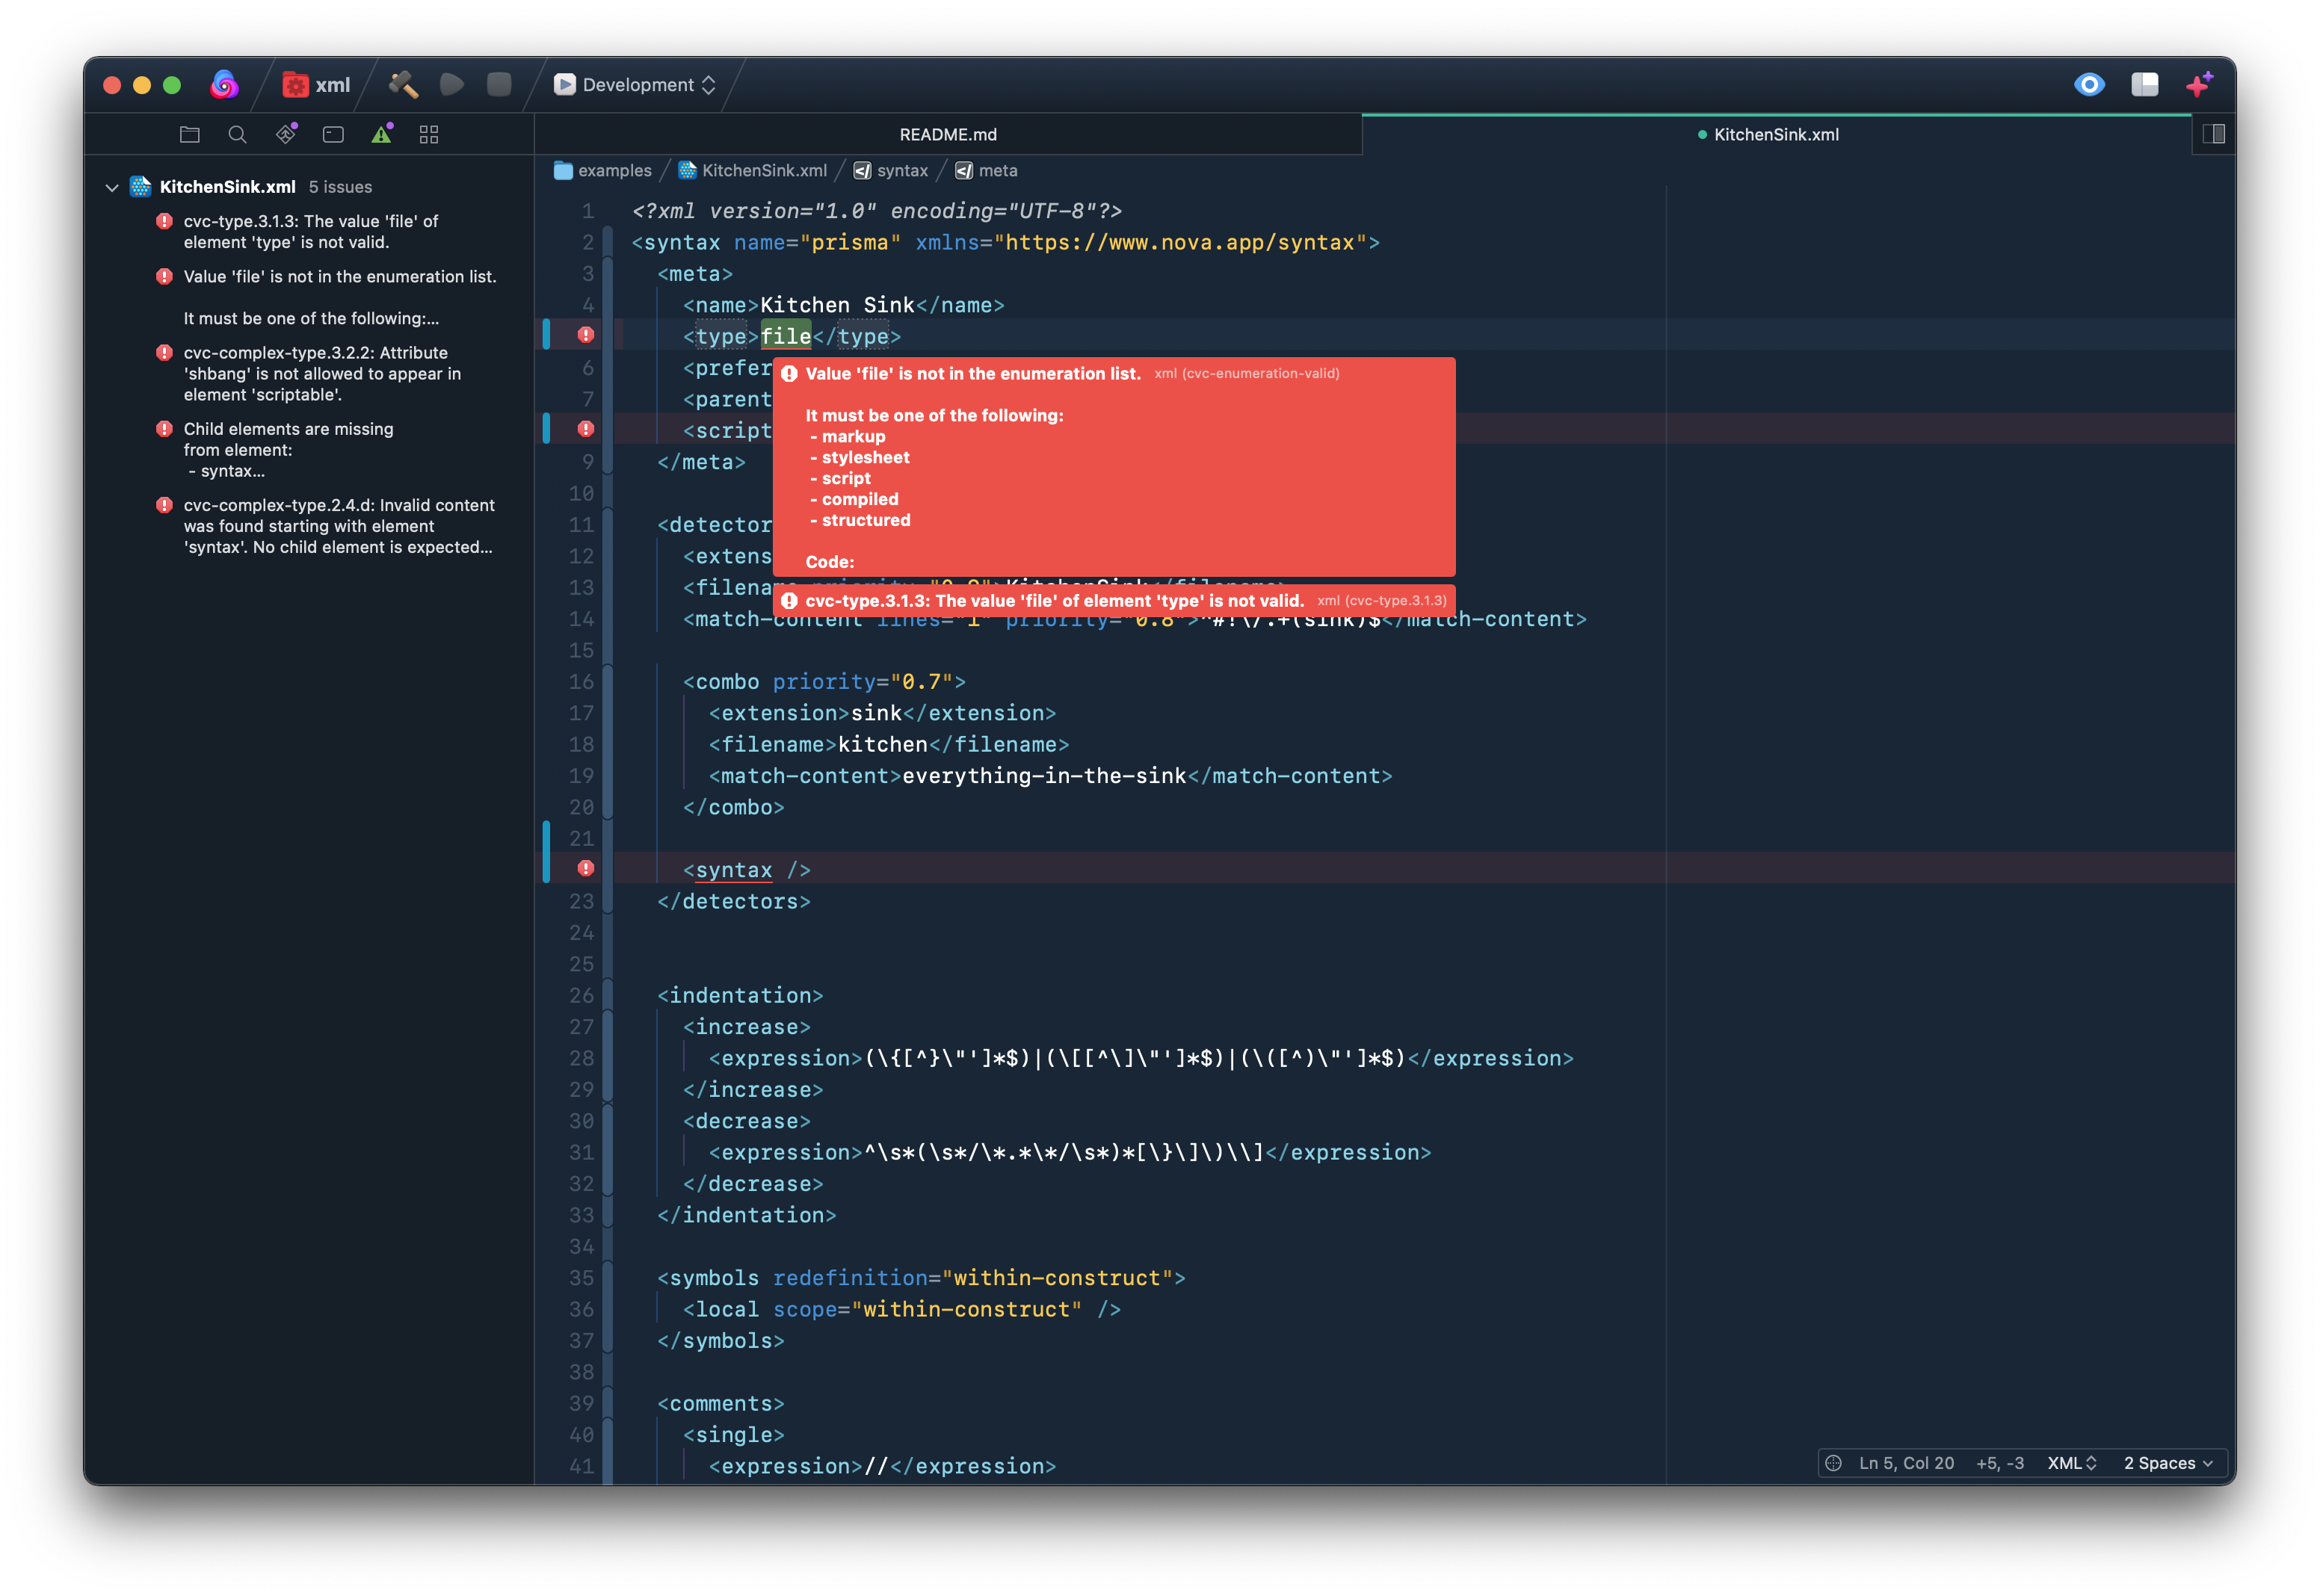The height and width of the screenshot is (1596, 2320).
Task: Open the Files sidebar folder icon
Action: (x=190, y=134)
